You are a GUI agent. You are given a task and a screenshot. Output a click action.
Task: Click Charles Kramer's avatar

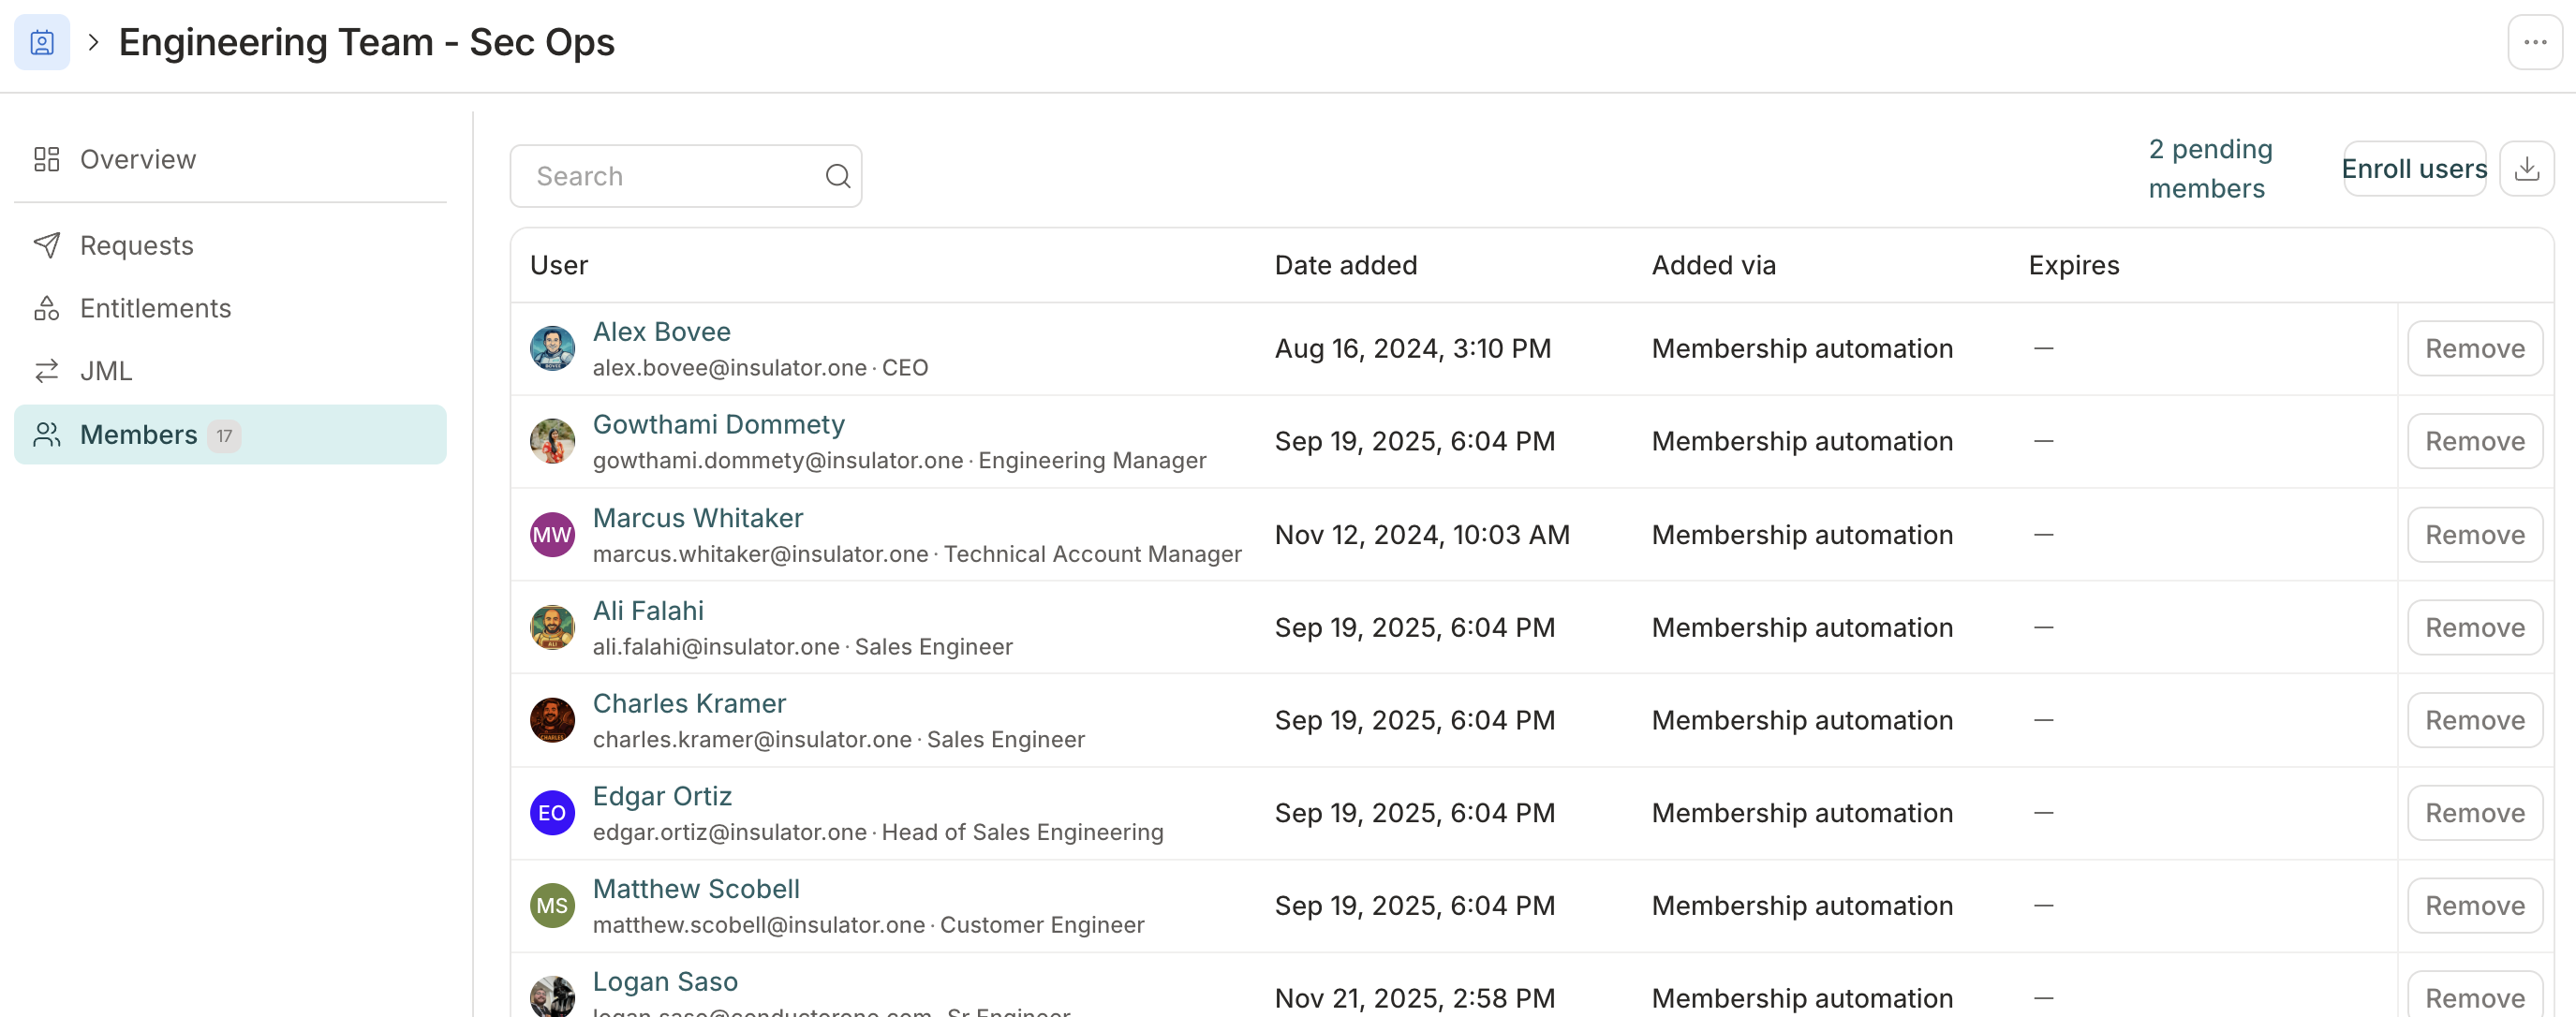[552, 720]
